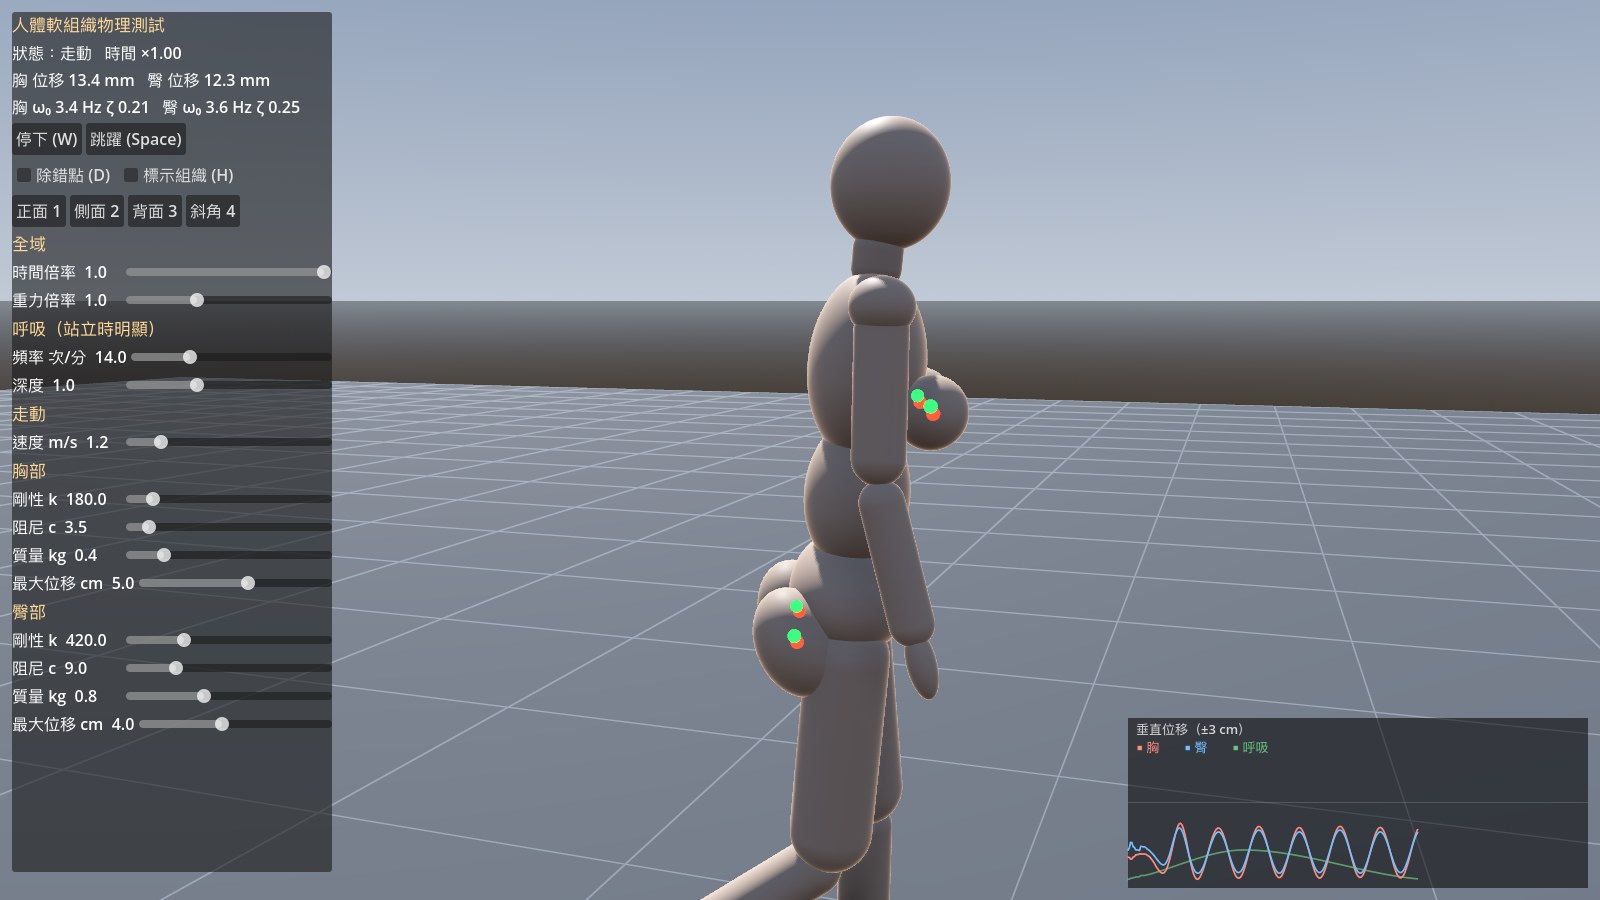Viewport: 1600px width, 900px height.
Task: Click the 呼吸（站立時明顯）section heading
Action: pyautogui.click(x=84, y=329)
